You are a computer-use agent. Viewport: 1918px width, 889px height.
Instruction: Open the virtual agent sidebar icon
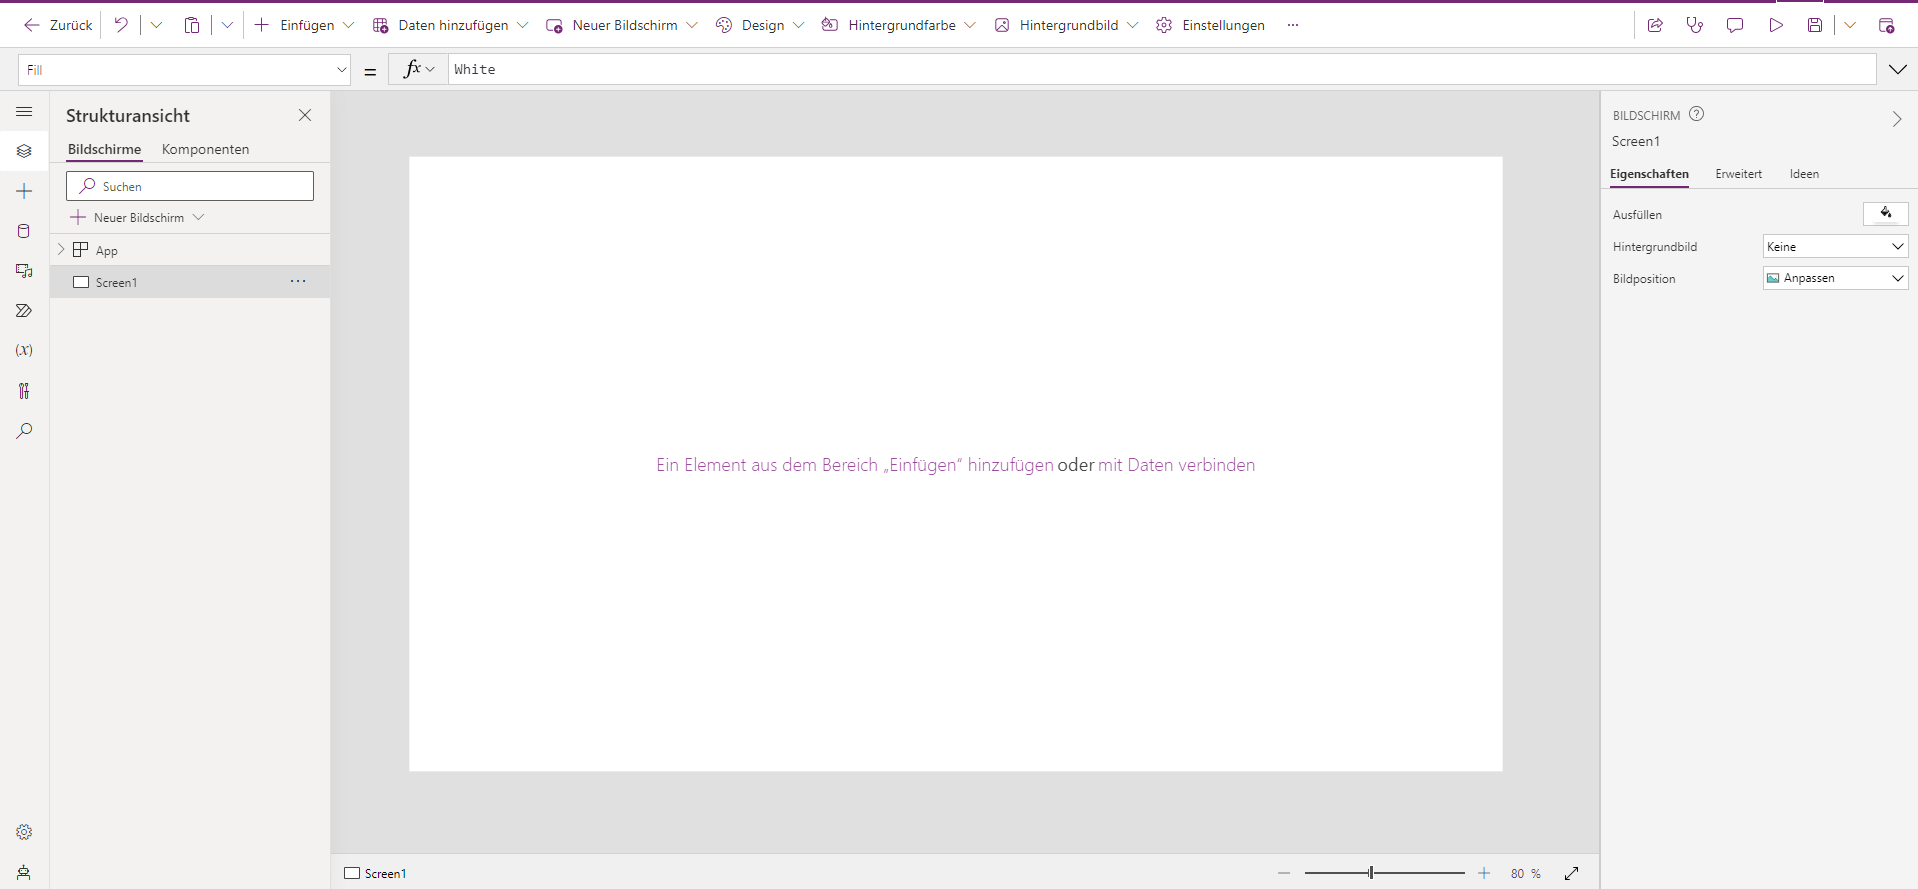[x=24, y=872]
